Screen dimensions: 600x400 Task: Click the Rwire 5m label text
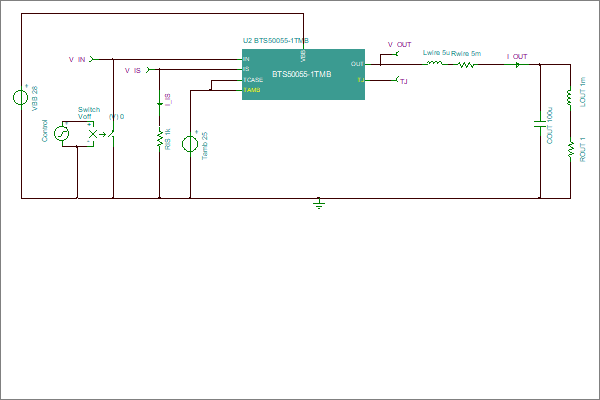pyautogui.click(x=466, y=54)
